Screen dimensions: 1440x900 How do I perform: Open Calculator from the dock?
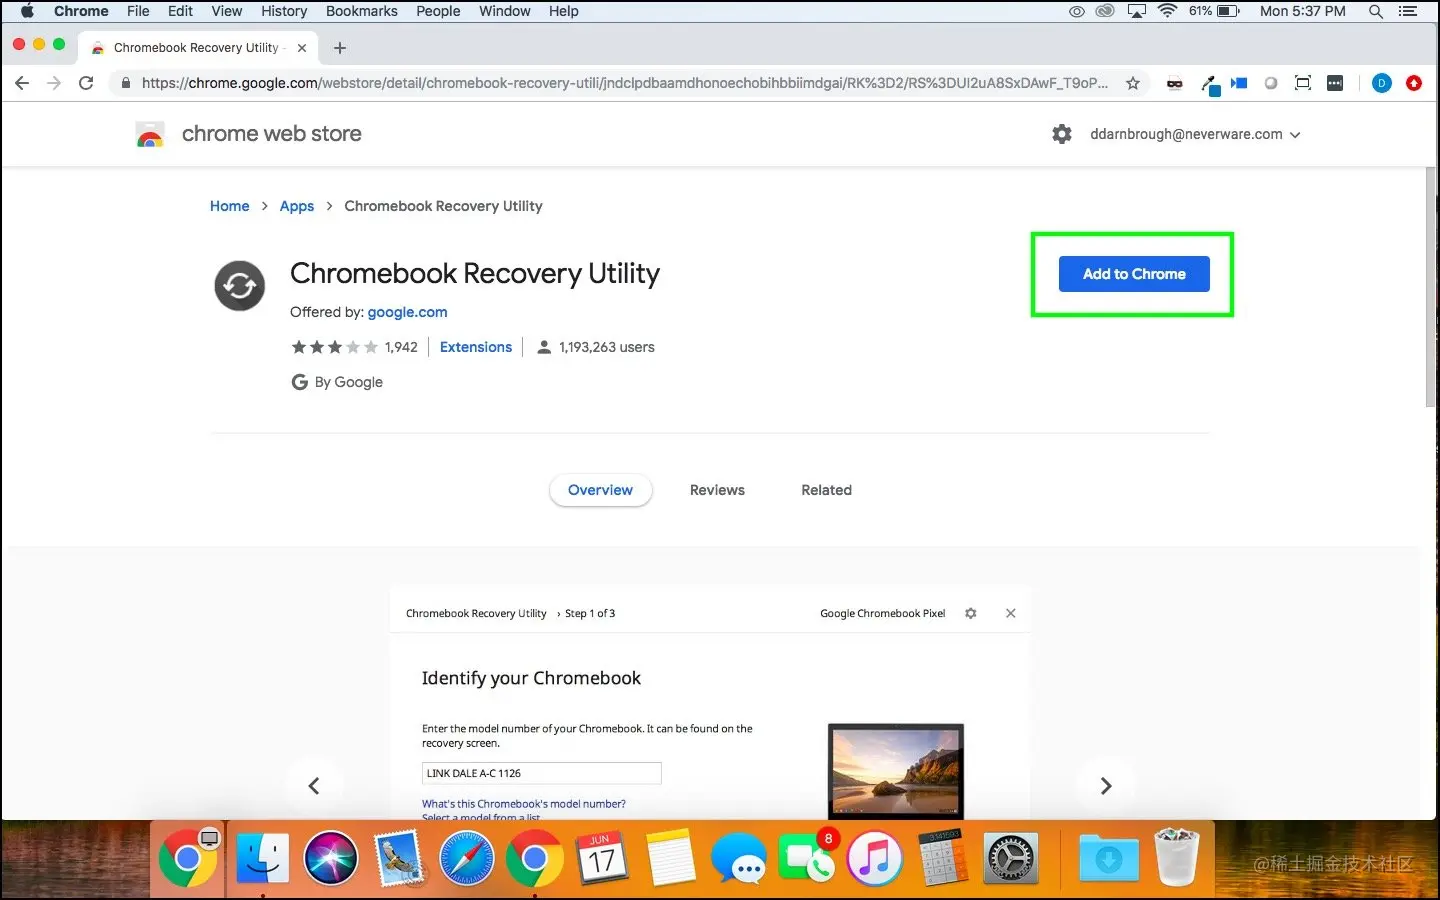click(x=943, y=858)
